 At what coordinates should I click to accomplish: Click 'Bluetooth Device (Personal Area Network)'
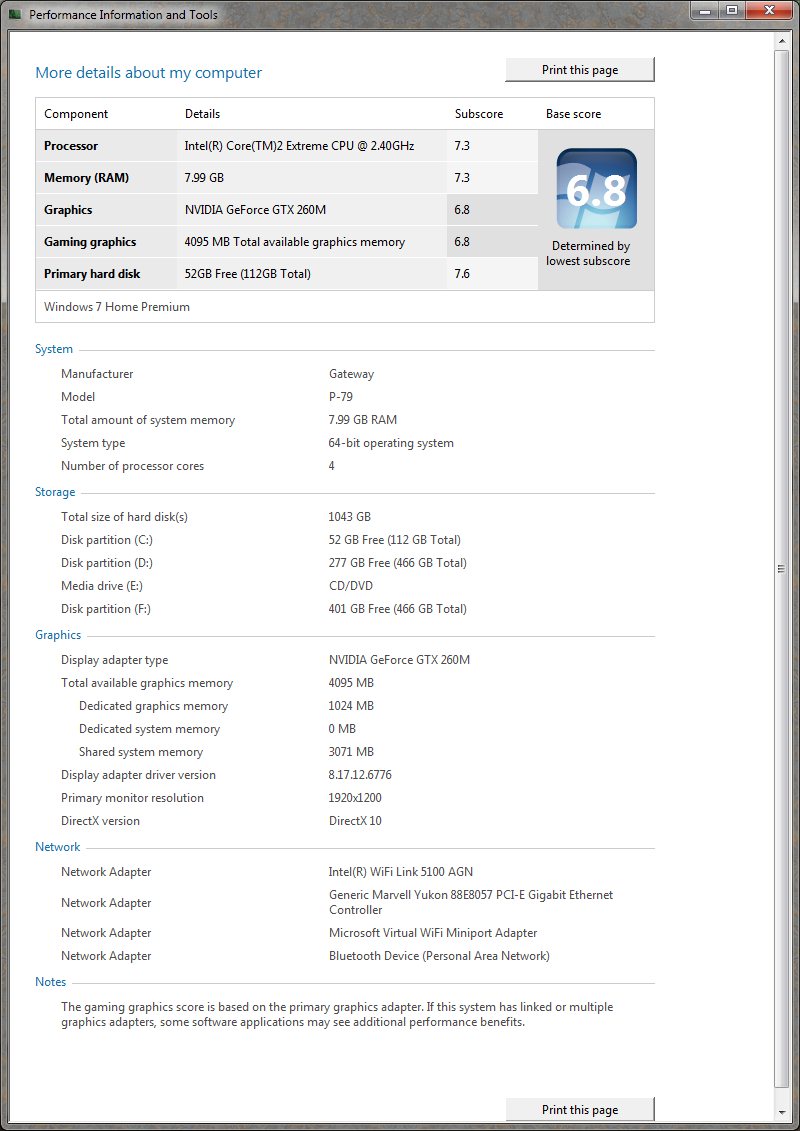pos(439,956)
